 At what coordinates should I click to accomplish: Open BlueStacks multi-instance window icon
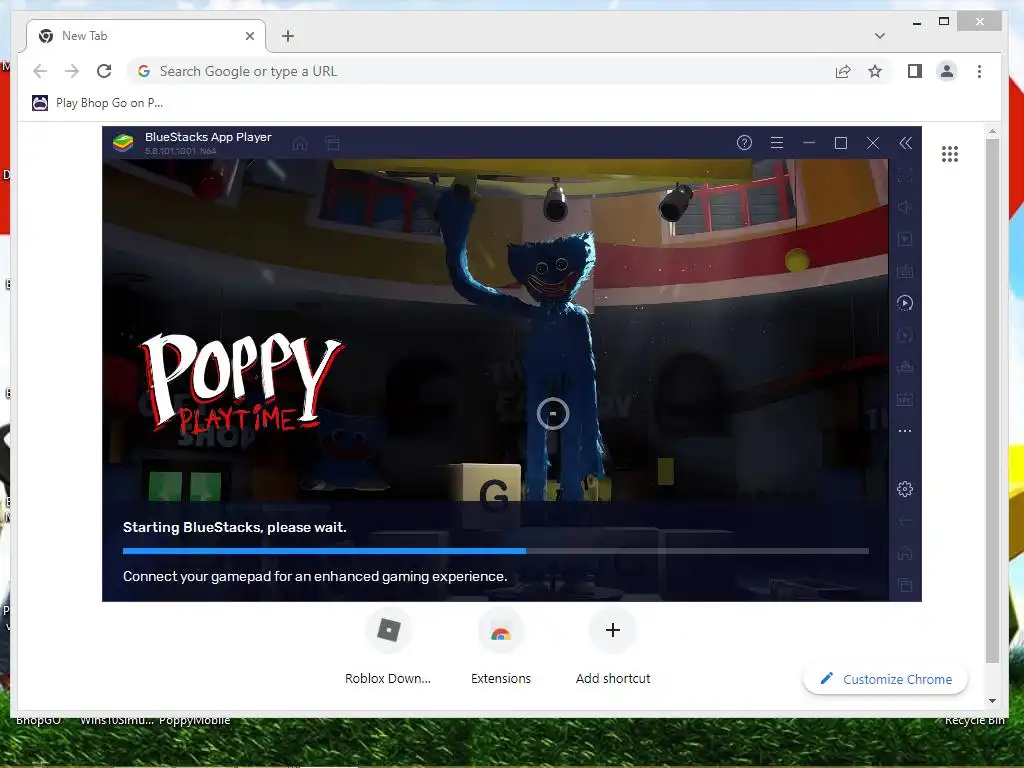tap(332, 143)
